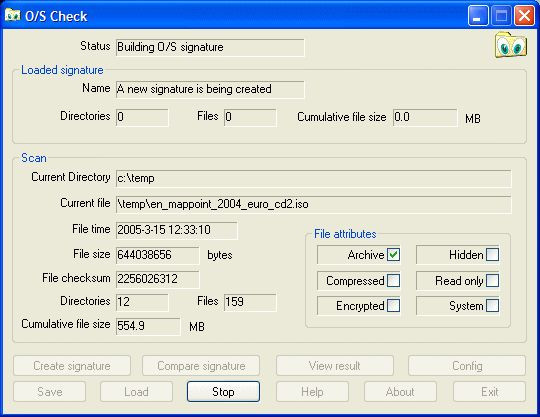Click the Scan Files field showing 159
The height and width of the screenshot is (417, 540).
pyautogui.click(x=250, y=302)
